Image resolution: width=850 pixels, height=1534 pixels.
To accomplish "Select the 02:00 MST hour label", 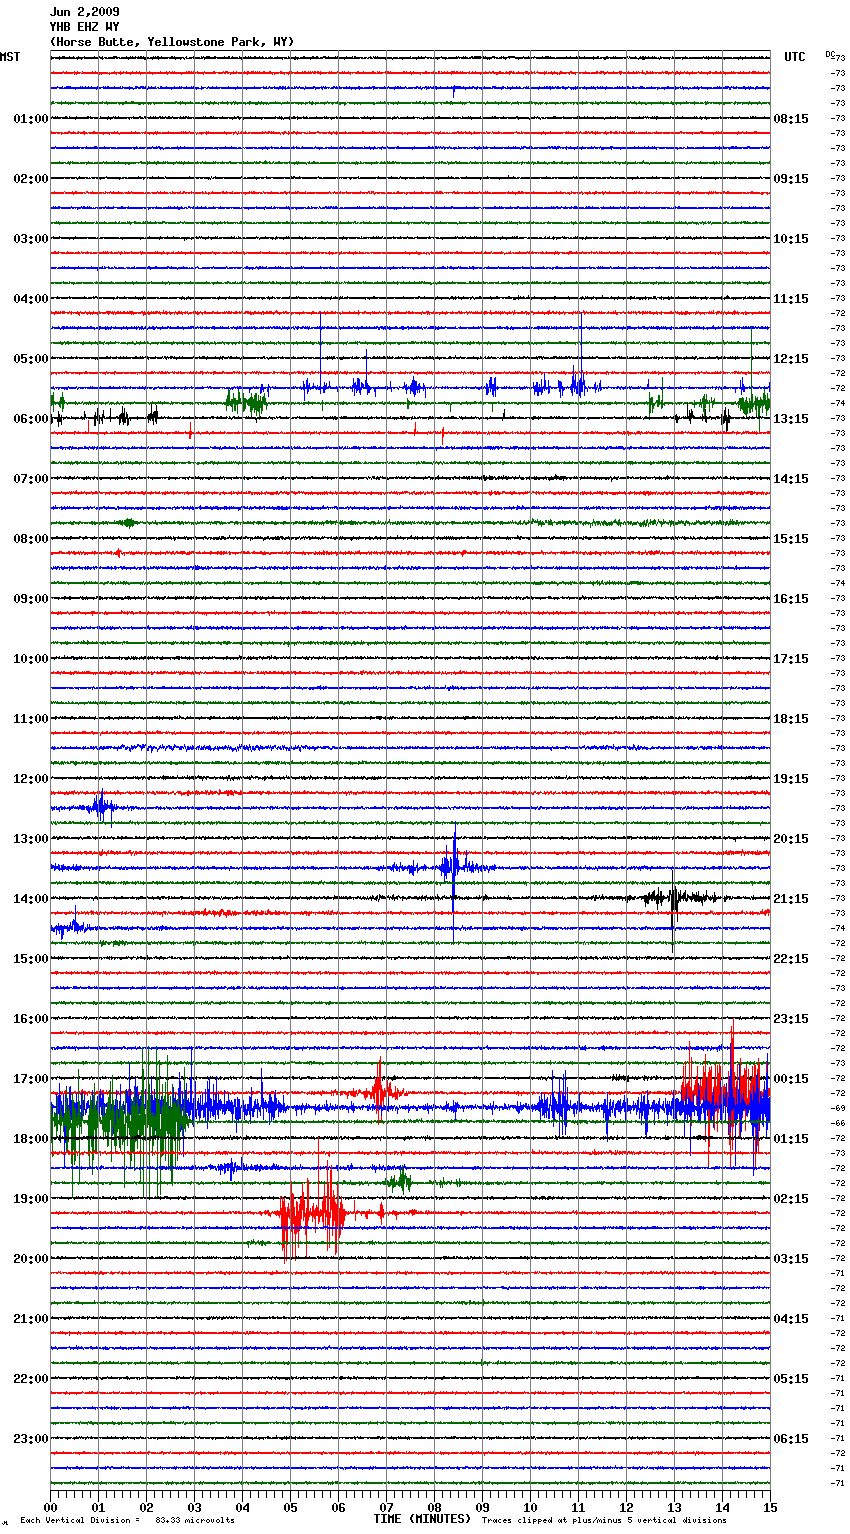I will click(31, 179).
